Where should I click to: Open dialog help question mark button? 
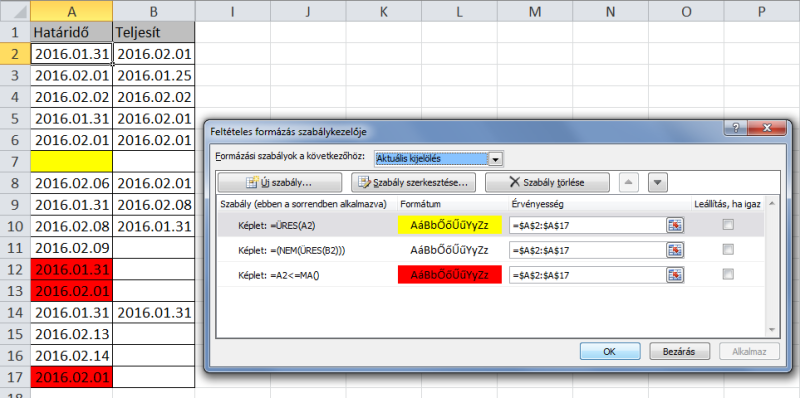pos(736,128)
